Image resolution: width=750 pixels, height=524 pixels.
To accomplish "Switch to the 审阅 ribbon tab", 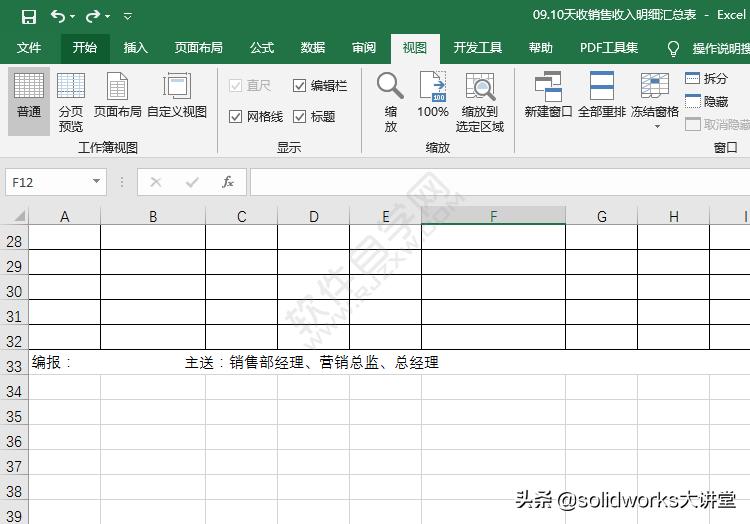I will (364, 48).
